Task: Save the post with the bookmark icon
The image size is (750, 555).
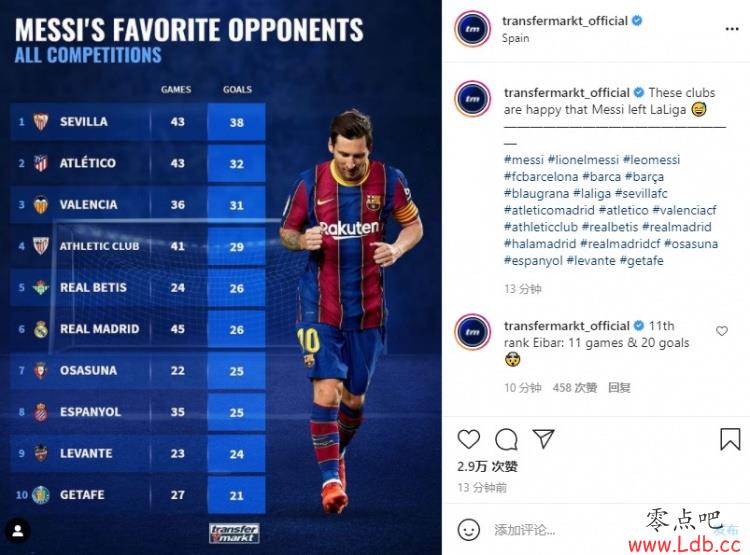Action: [x=730, y=439]
